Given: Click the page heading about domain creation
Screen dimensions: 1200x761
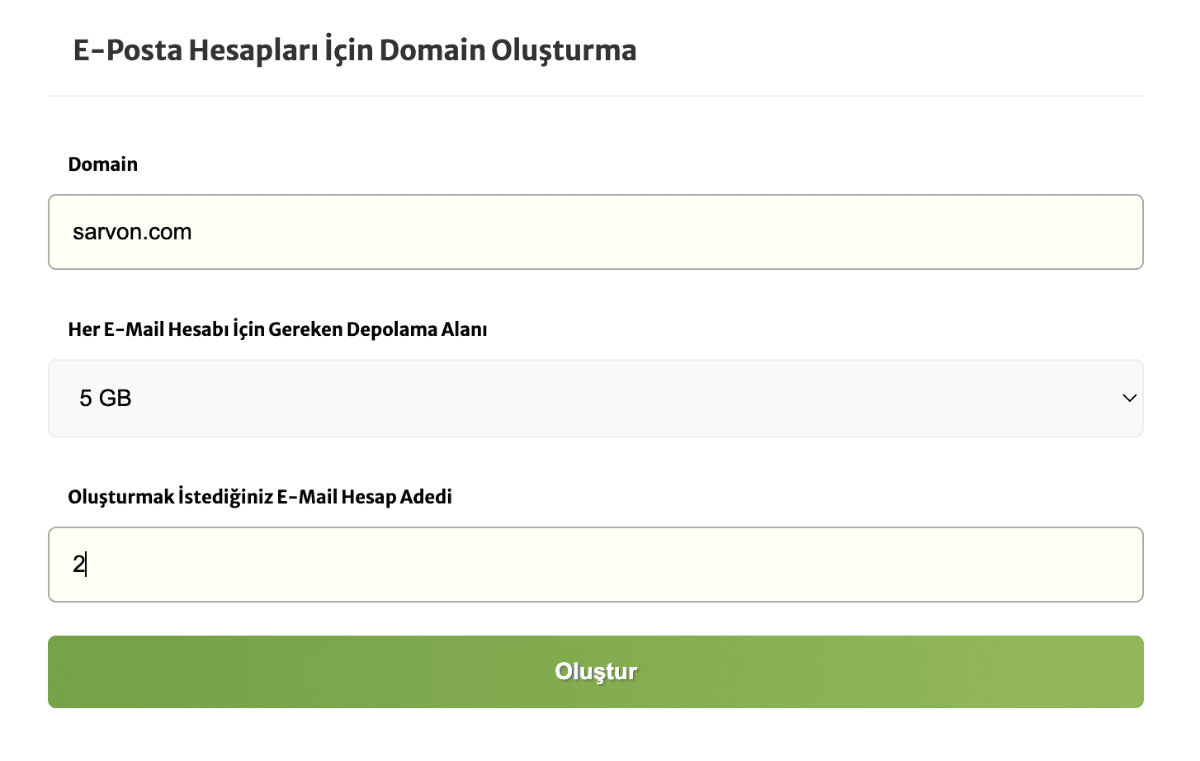Looking at the screenshot, I should [x=352, y=48].
